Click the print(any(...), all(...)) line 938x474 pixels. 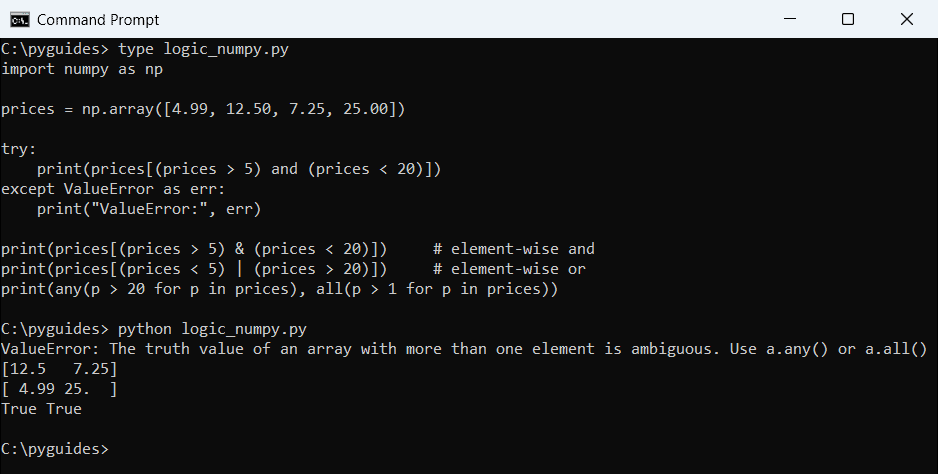[x=279, y=289]
